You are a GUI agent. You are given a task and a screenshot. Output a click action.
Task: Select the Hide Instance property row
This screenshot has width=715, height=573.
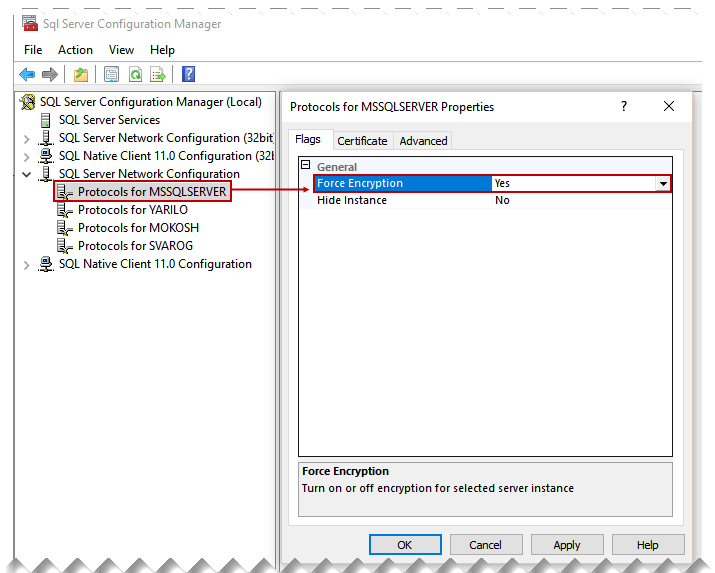coord(492,200)
